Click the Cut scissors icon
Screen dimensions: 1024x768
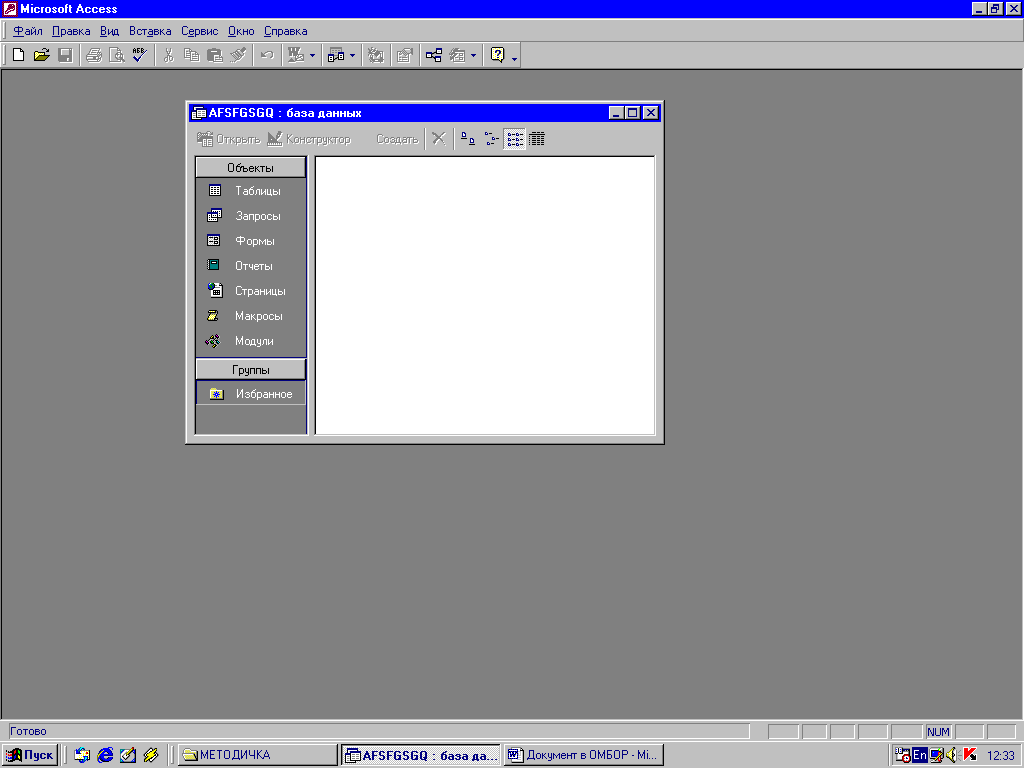point(168,55)
